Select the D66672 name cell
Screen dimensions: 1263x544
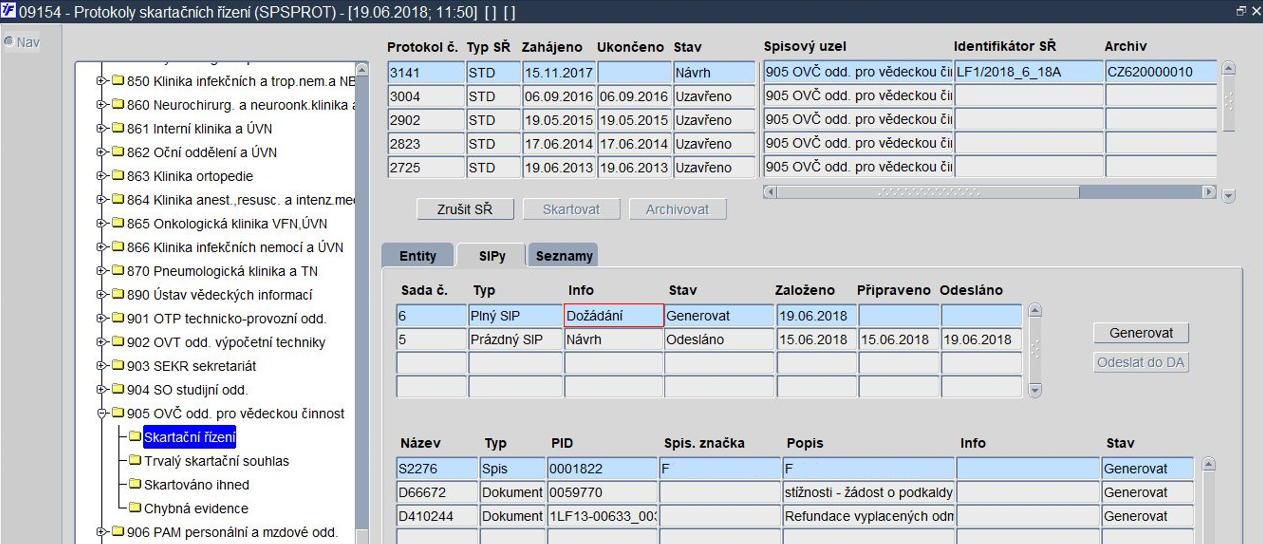coord(437,492)
